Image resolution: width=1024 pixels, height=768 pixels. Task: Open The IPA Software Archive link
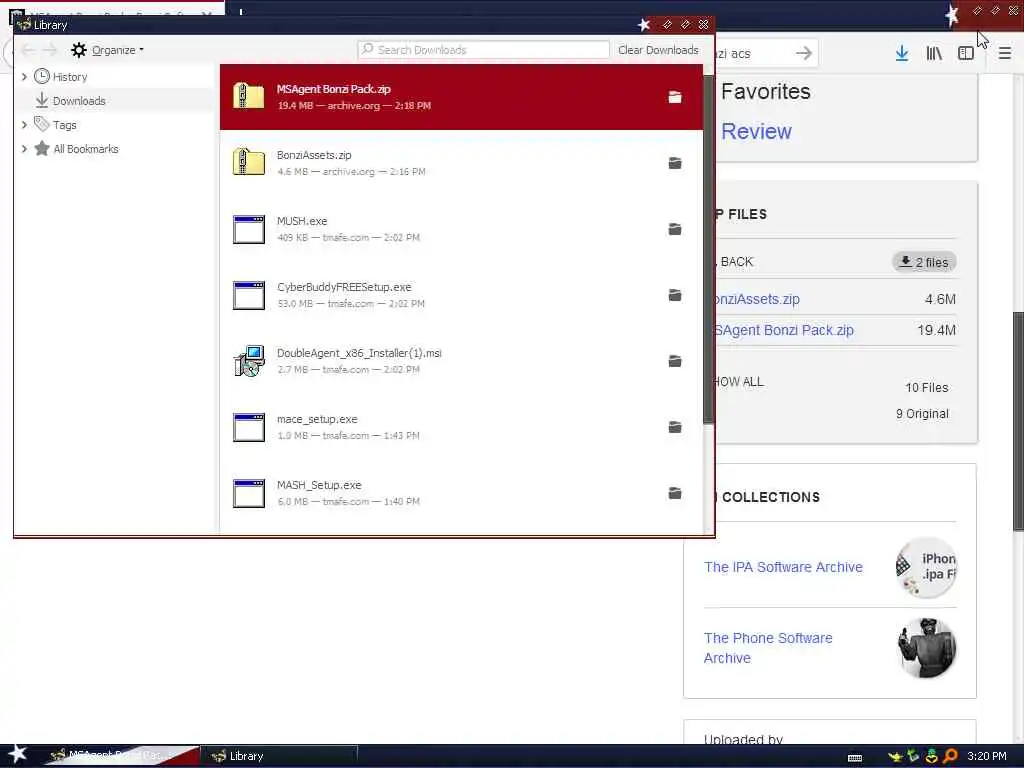click(x=783, y=567)
